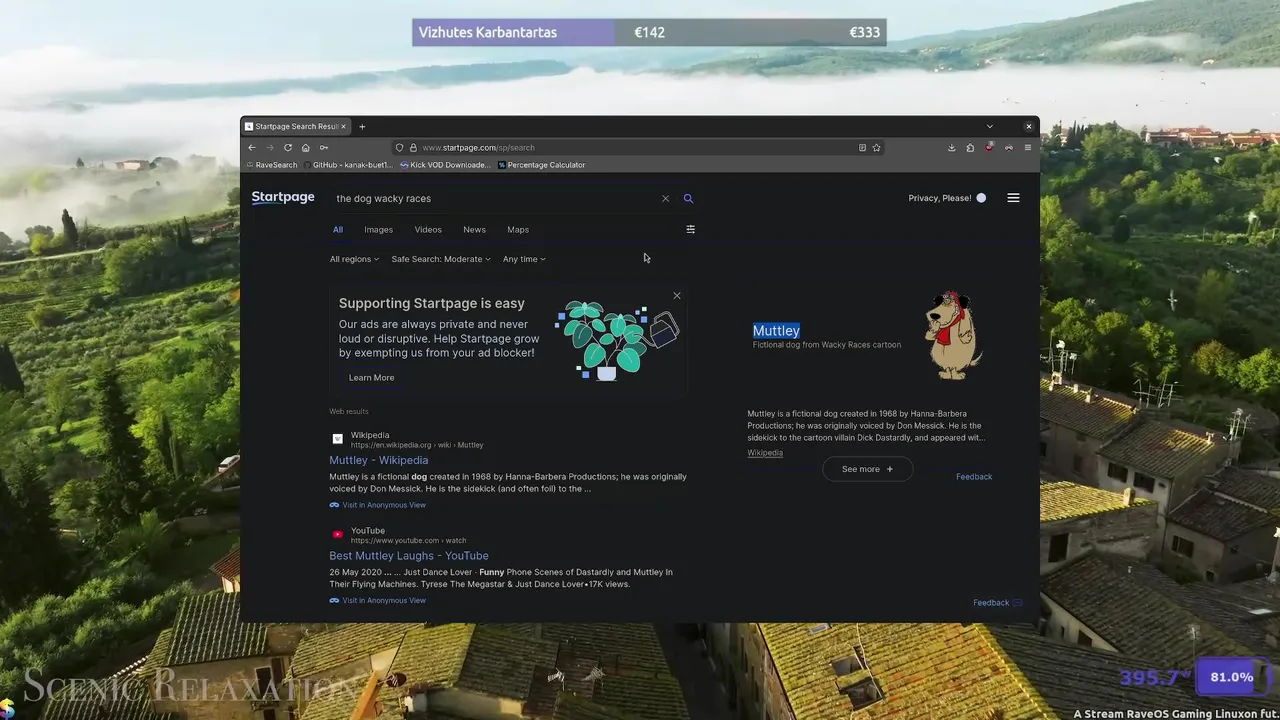Open the RaveSearch bookmark

272,165
